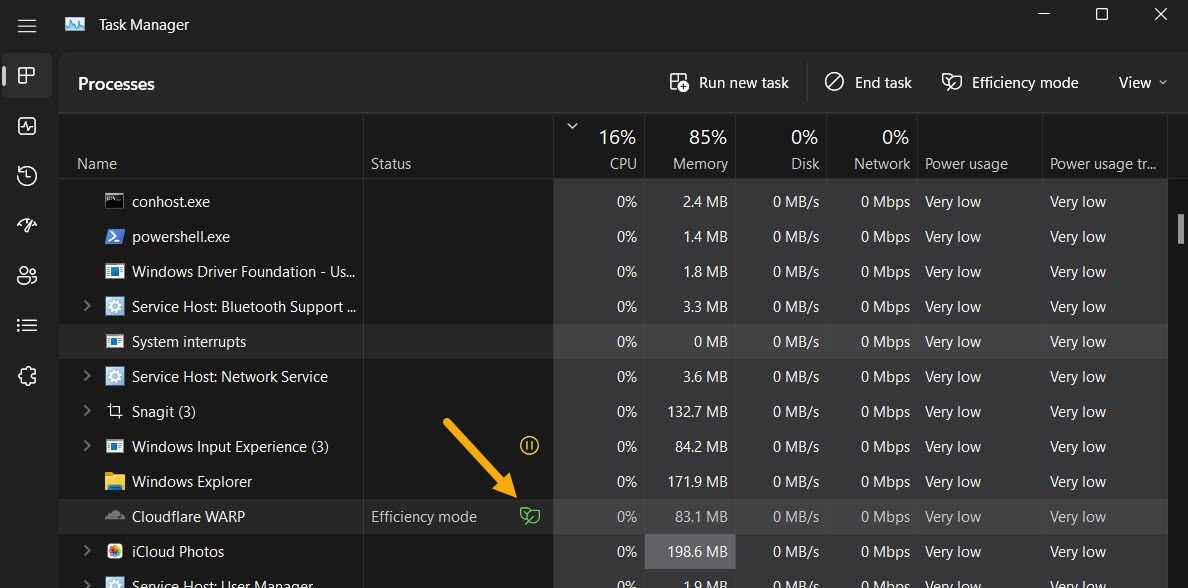Image resolution: width=1188 pixels, height=588 pixels.
Task: Open the View dropdown menu
Action: (x=1142, y=83)
